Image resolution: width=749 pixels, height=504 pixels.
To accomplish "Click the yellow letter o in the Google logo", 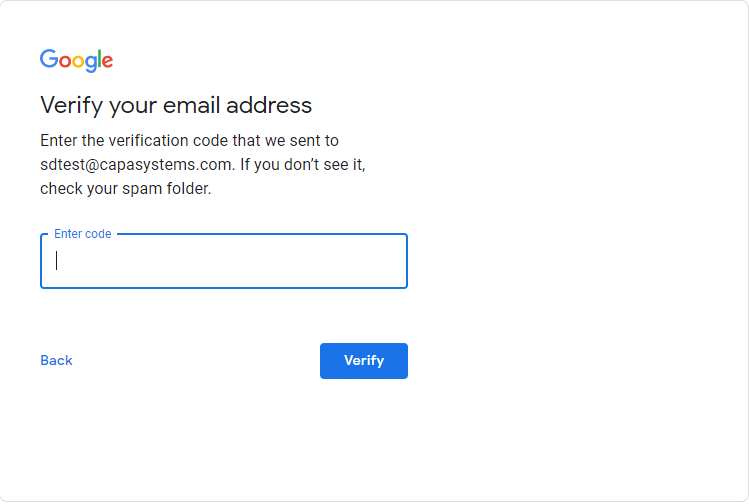I will point(78,61).
